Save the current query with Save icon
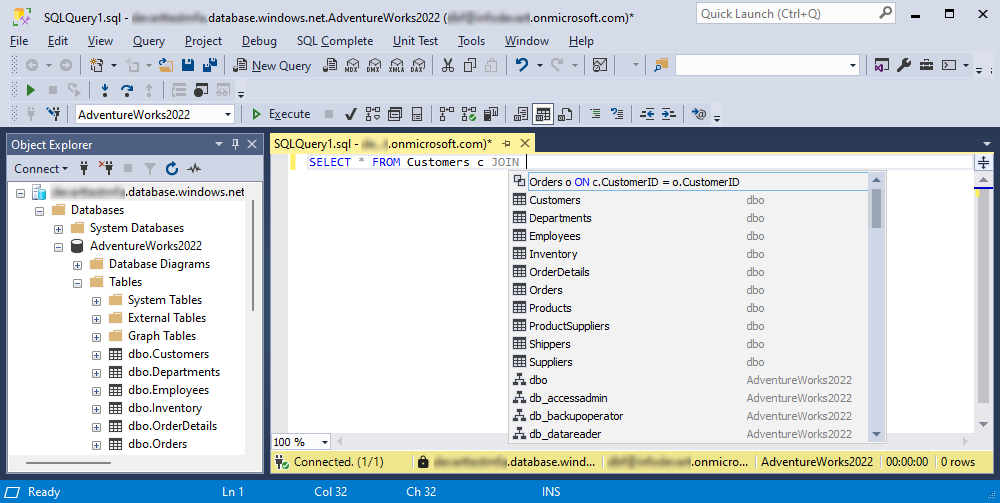Screen dimensions: 1000x503 [x=188, y=65]
